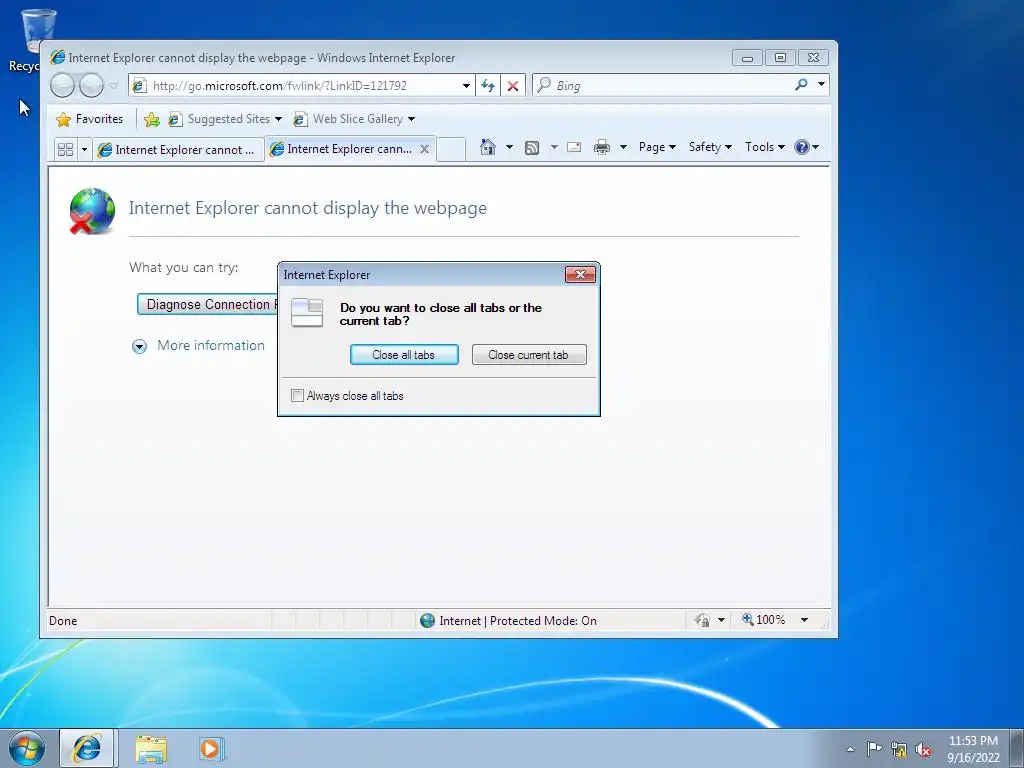Open the Page menu
The height and width of the screenshot is (768, 1024).
coord(657,147)
